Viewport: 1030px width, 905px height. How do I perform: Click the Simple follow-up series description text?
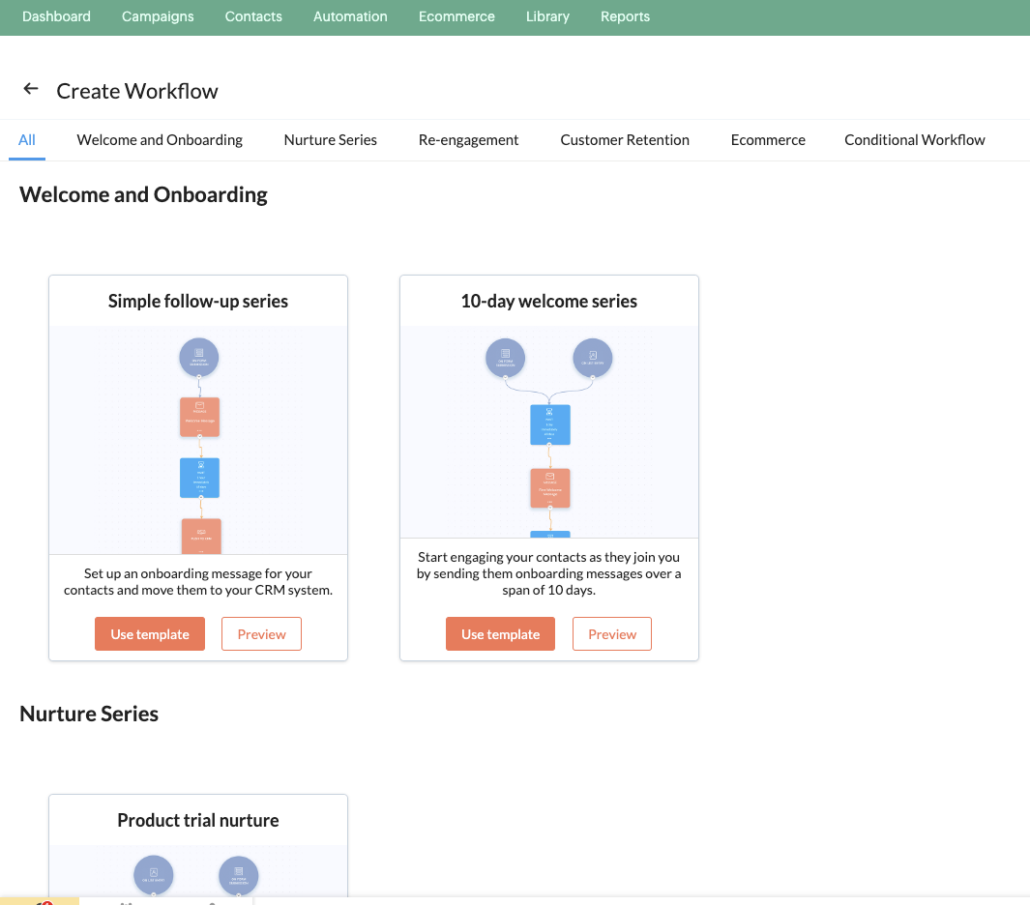pos(198,582)
